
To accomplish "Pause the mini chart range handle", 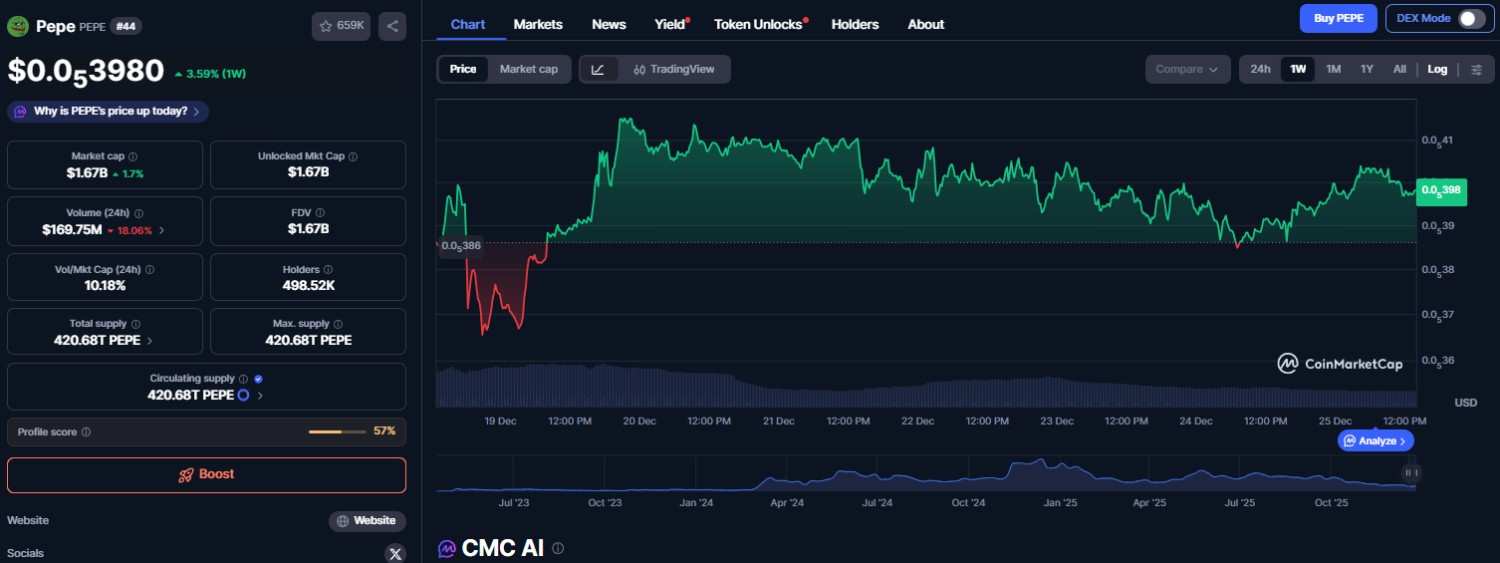I will pos(1410,472).
